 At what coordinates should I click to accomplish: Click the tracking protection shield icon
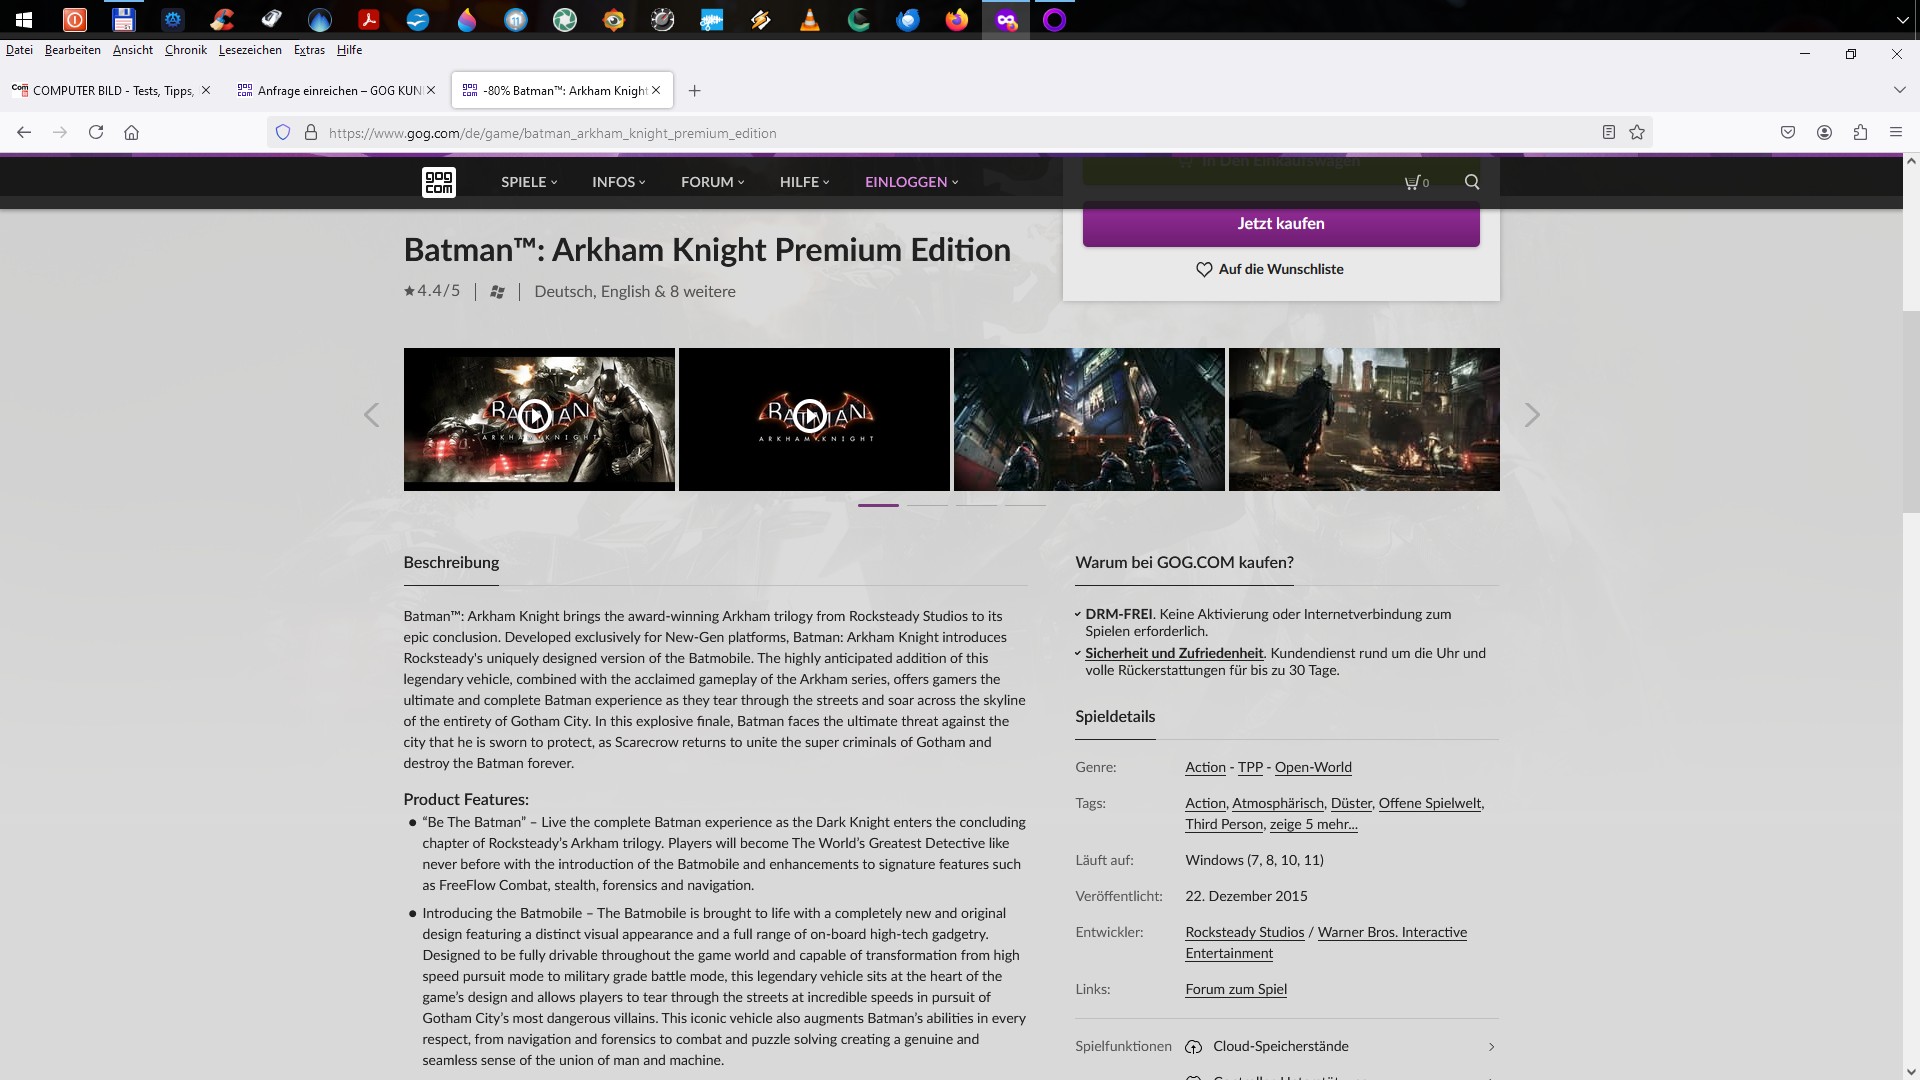[283, 132]
